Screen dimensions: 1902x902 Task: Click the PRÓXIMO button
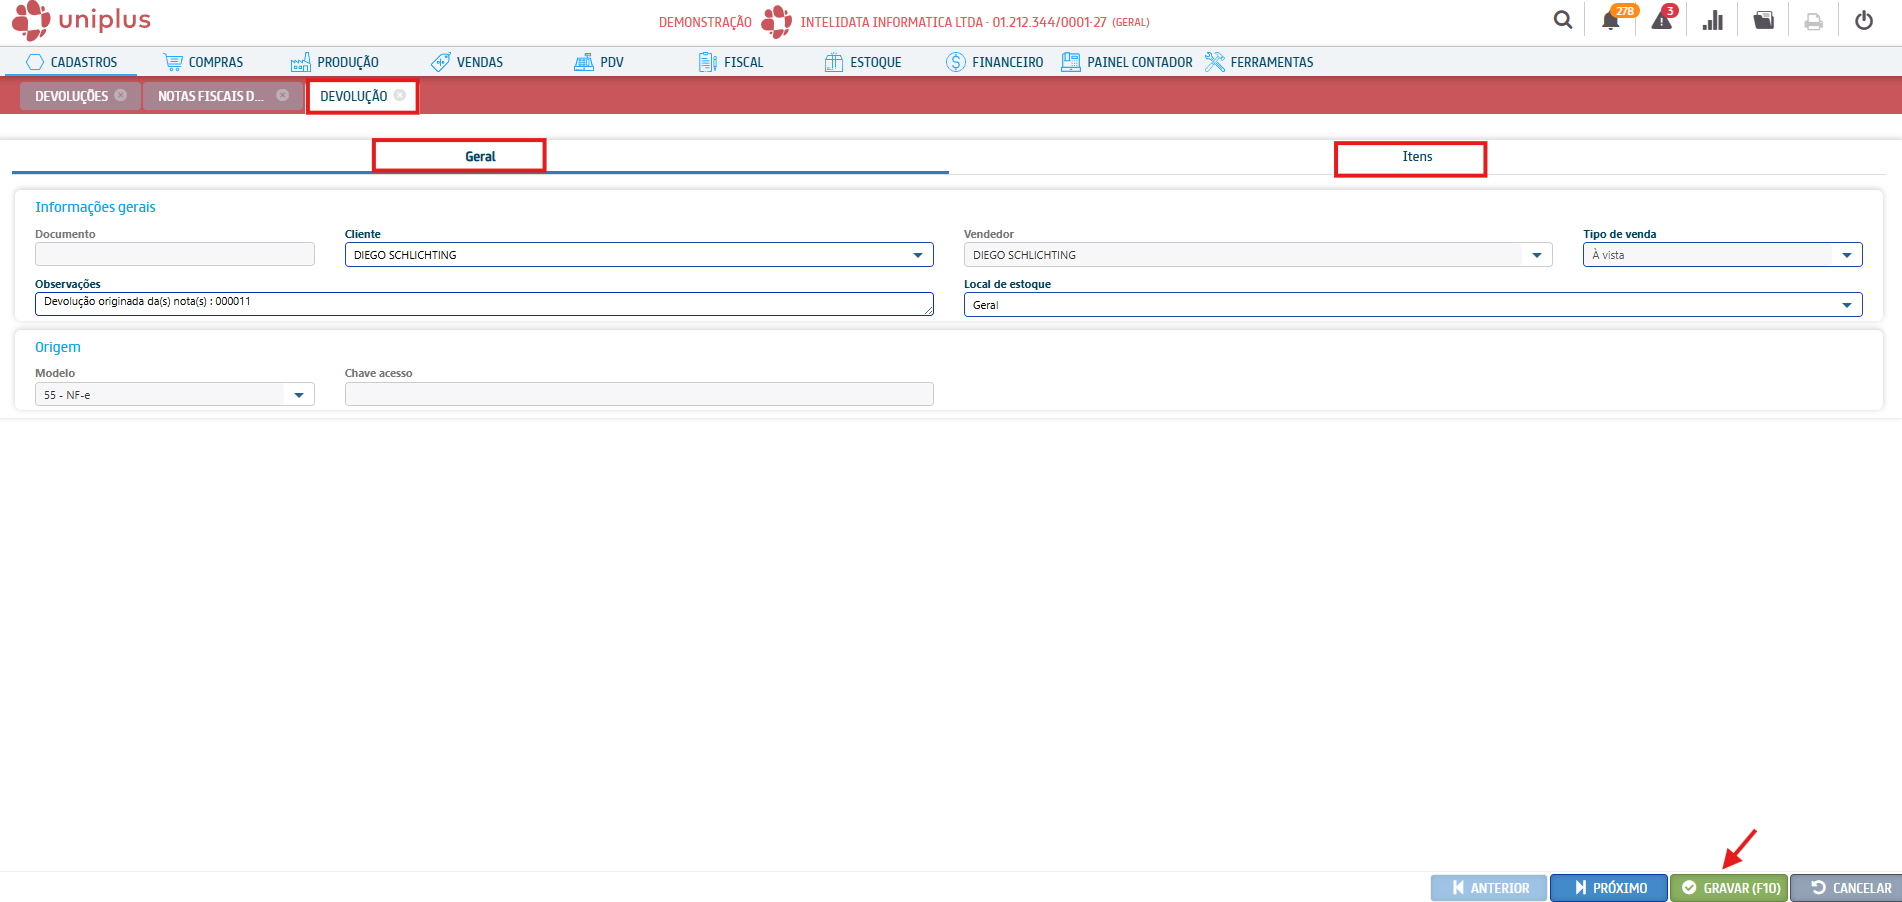tap(1609, 888)
